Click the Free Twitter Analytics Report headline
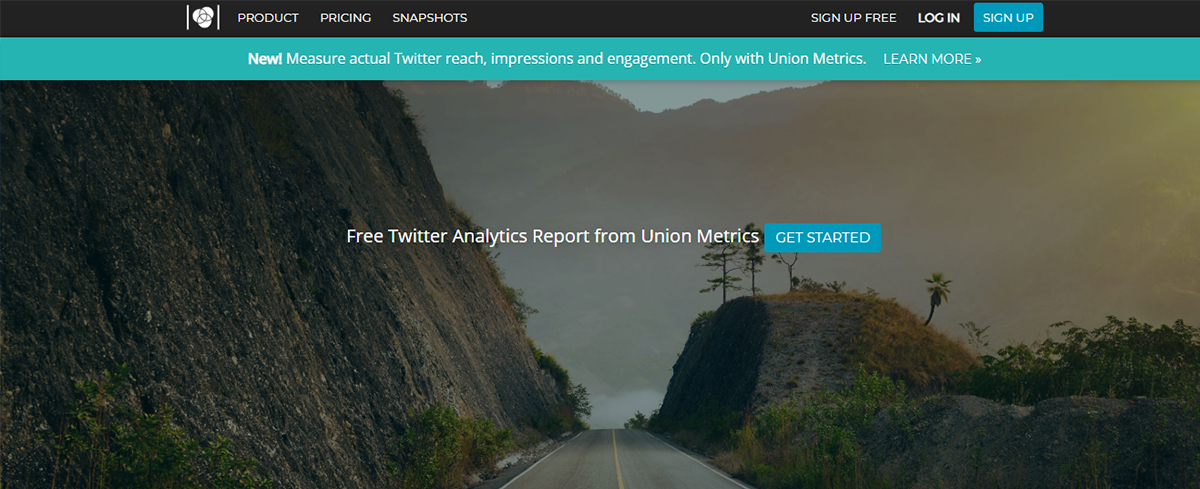The height and width of the screenshot is (489, 1200). coord(553,237)
